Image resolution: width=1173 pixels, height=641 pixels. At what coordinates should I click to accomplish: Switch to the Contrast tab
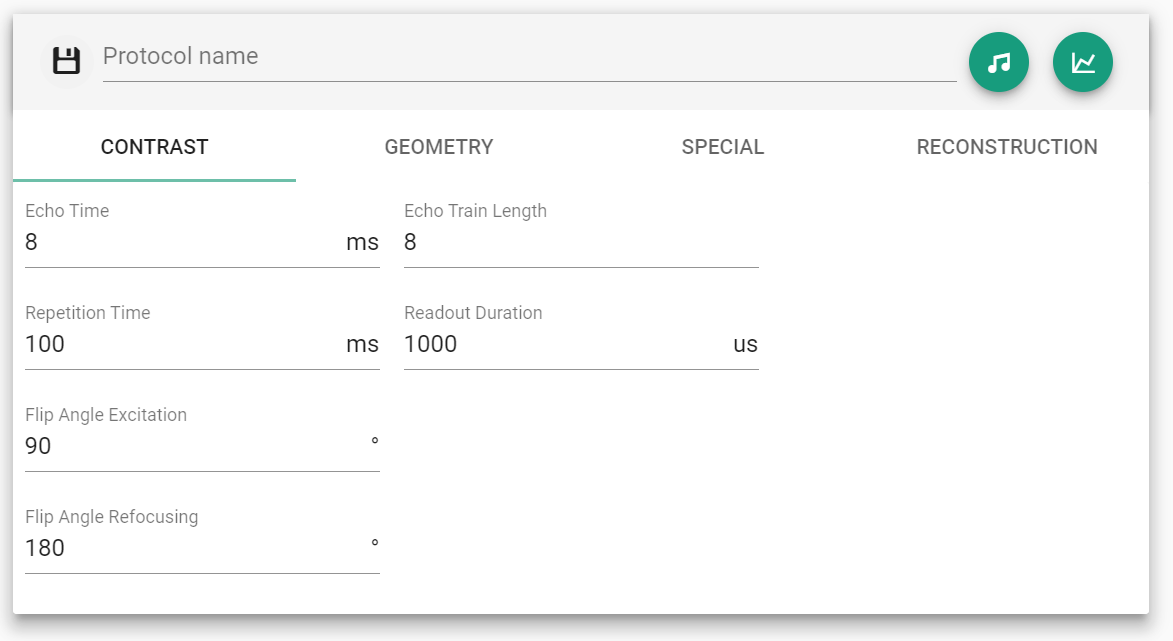(154, 147)
